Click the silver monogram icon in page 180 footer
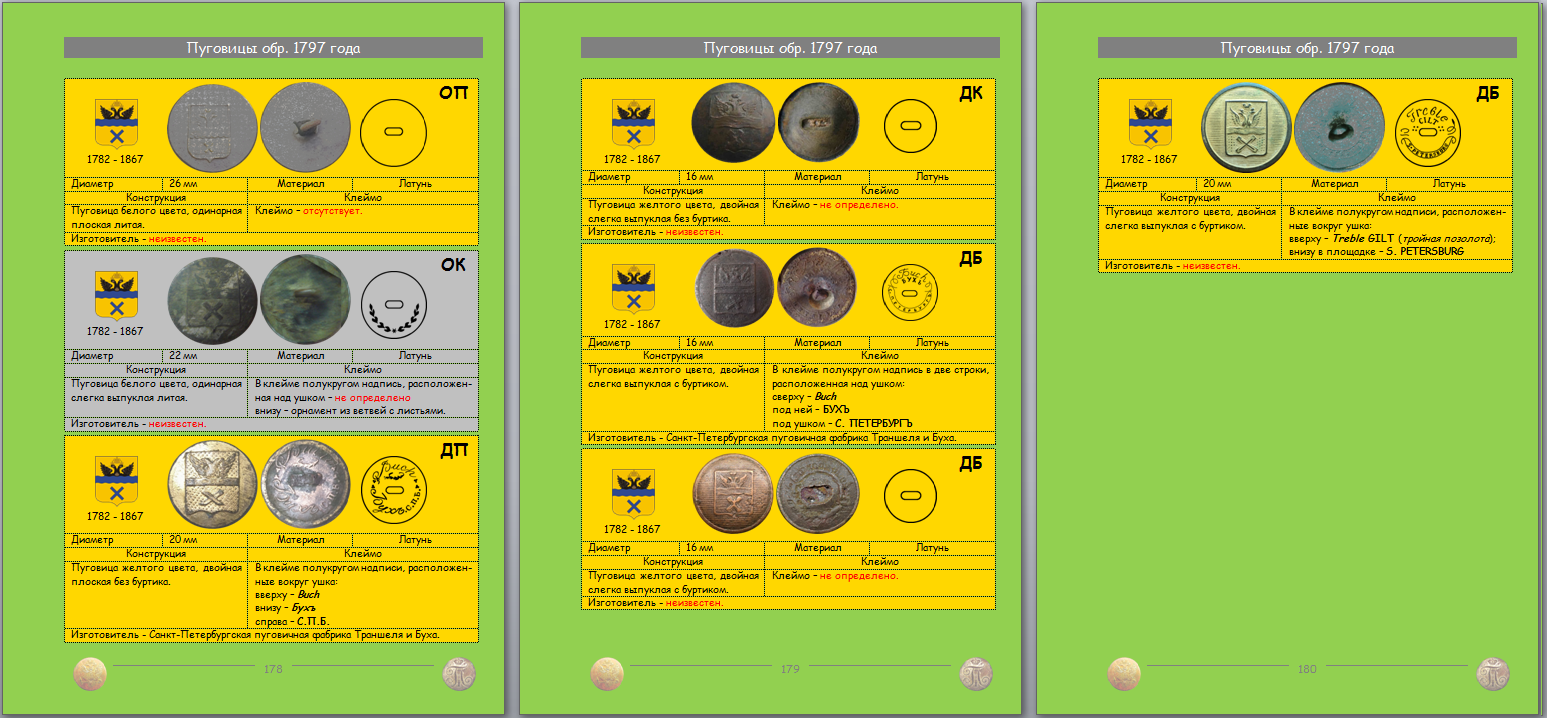Image resolution: width=1547 pixels, height=718 pixels. (1493, 673)
